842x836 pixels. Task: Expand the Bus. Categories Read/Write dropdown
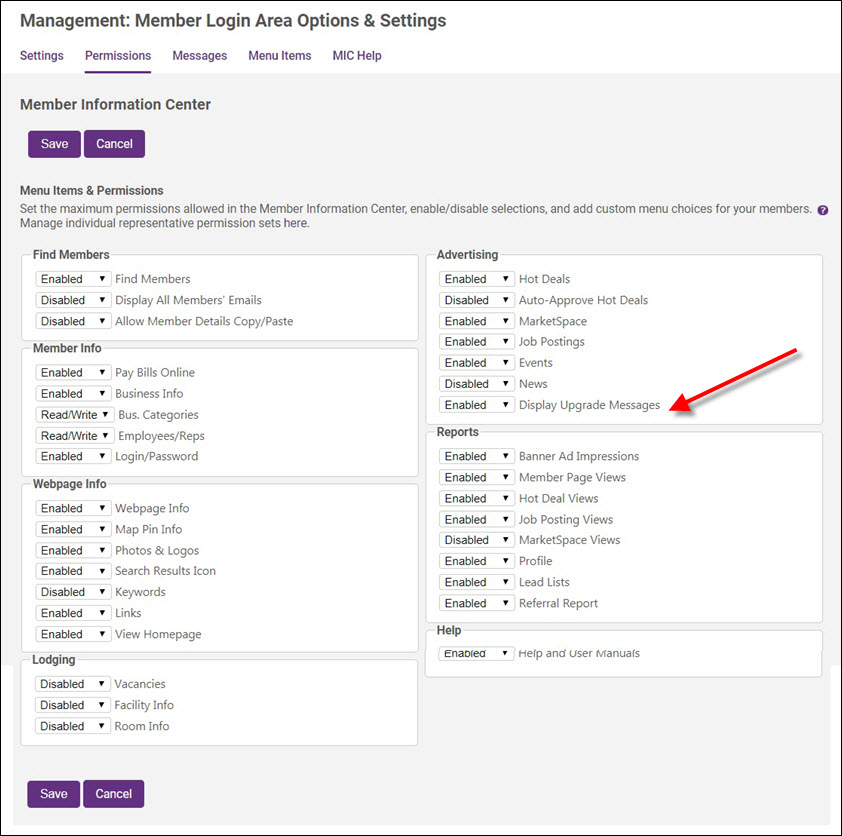point(74,414)
